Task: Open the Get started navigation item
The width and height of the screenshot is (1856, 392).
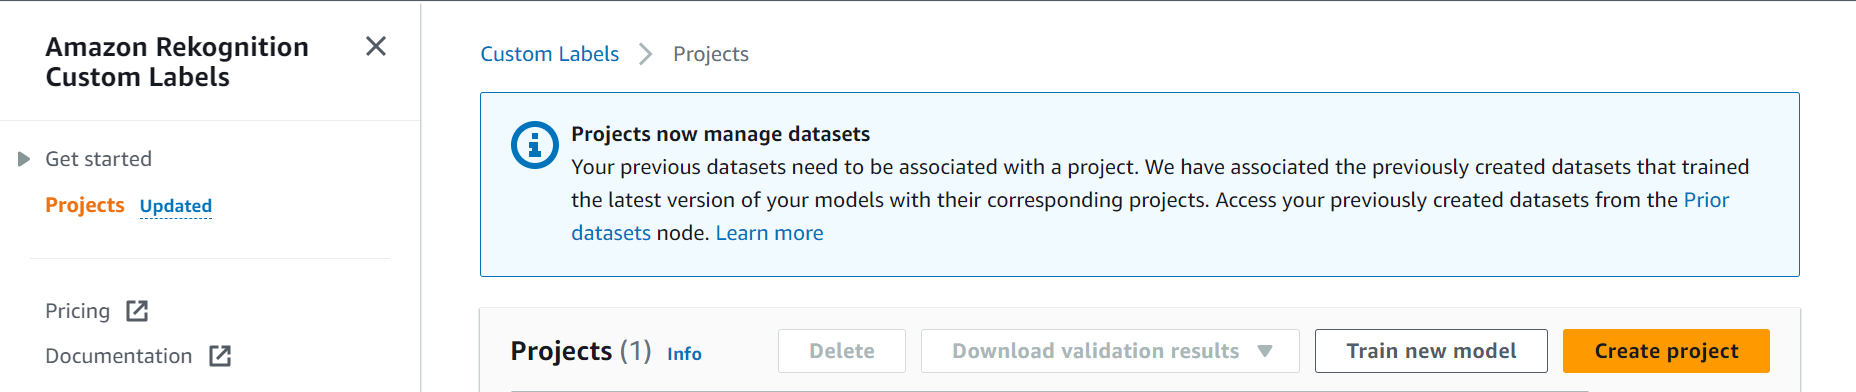Action: coord(98,159)
